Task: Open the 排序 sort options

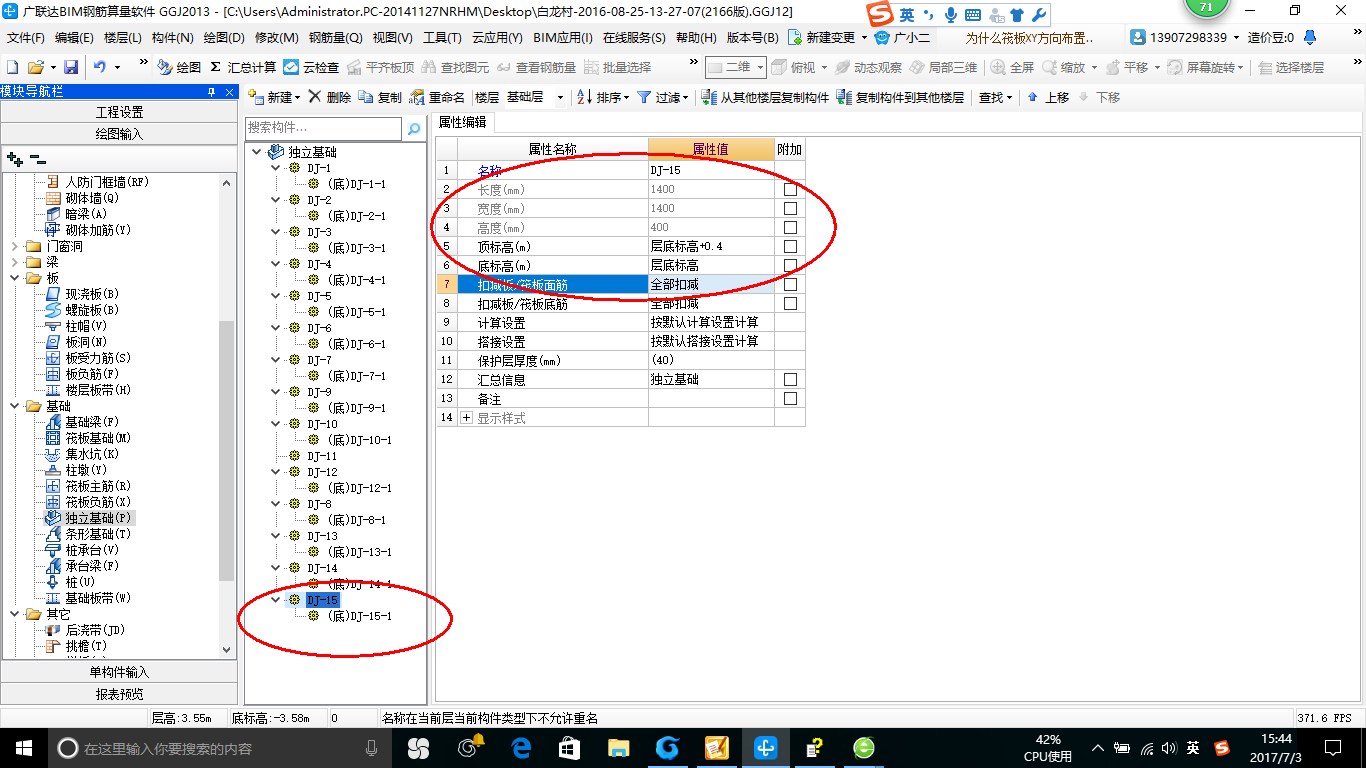Action: 604,97
